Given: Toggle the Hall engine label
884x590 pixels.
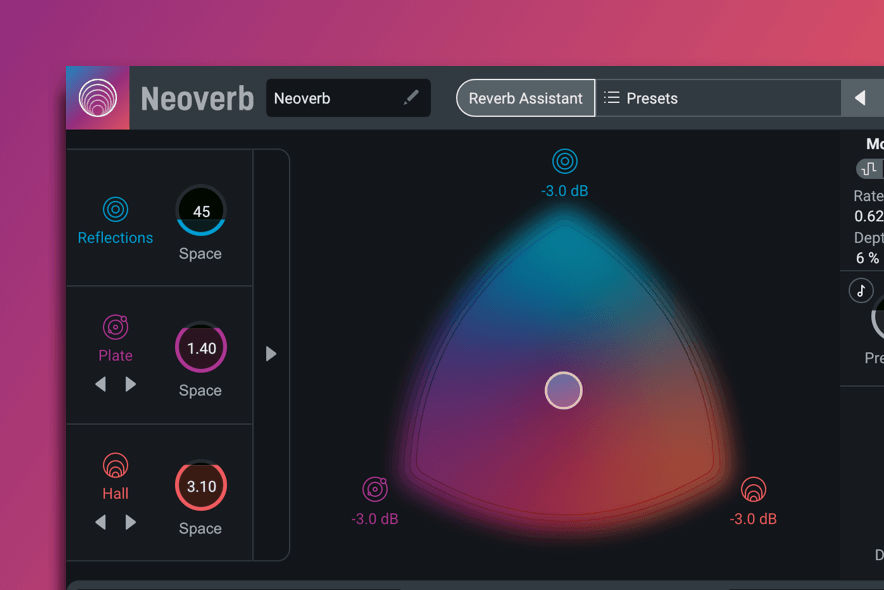Looking at the screenshot, I should tap(116, 494).
